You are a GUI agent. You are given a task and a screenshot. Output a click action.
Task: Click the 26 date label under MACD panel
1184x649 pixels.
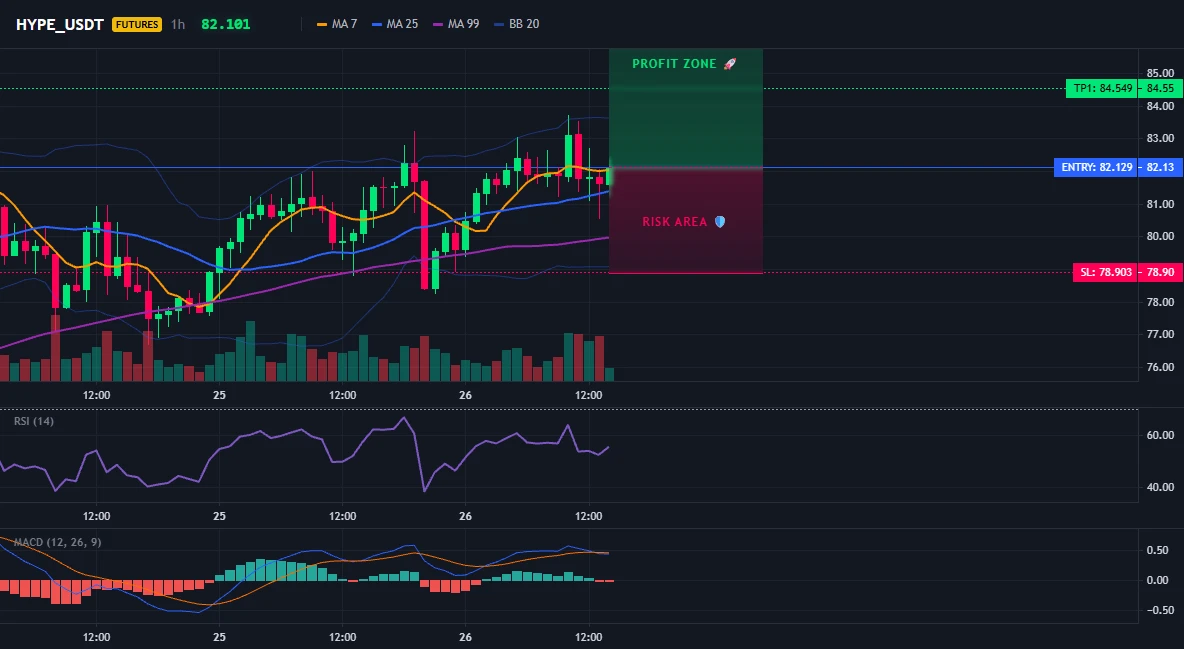coord(465,637)
